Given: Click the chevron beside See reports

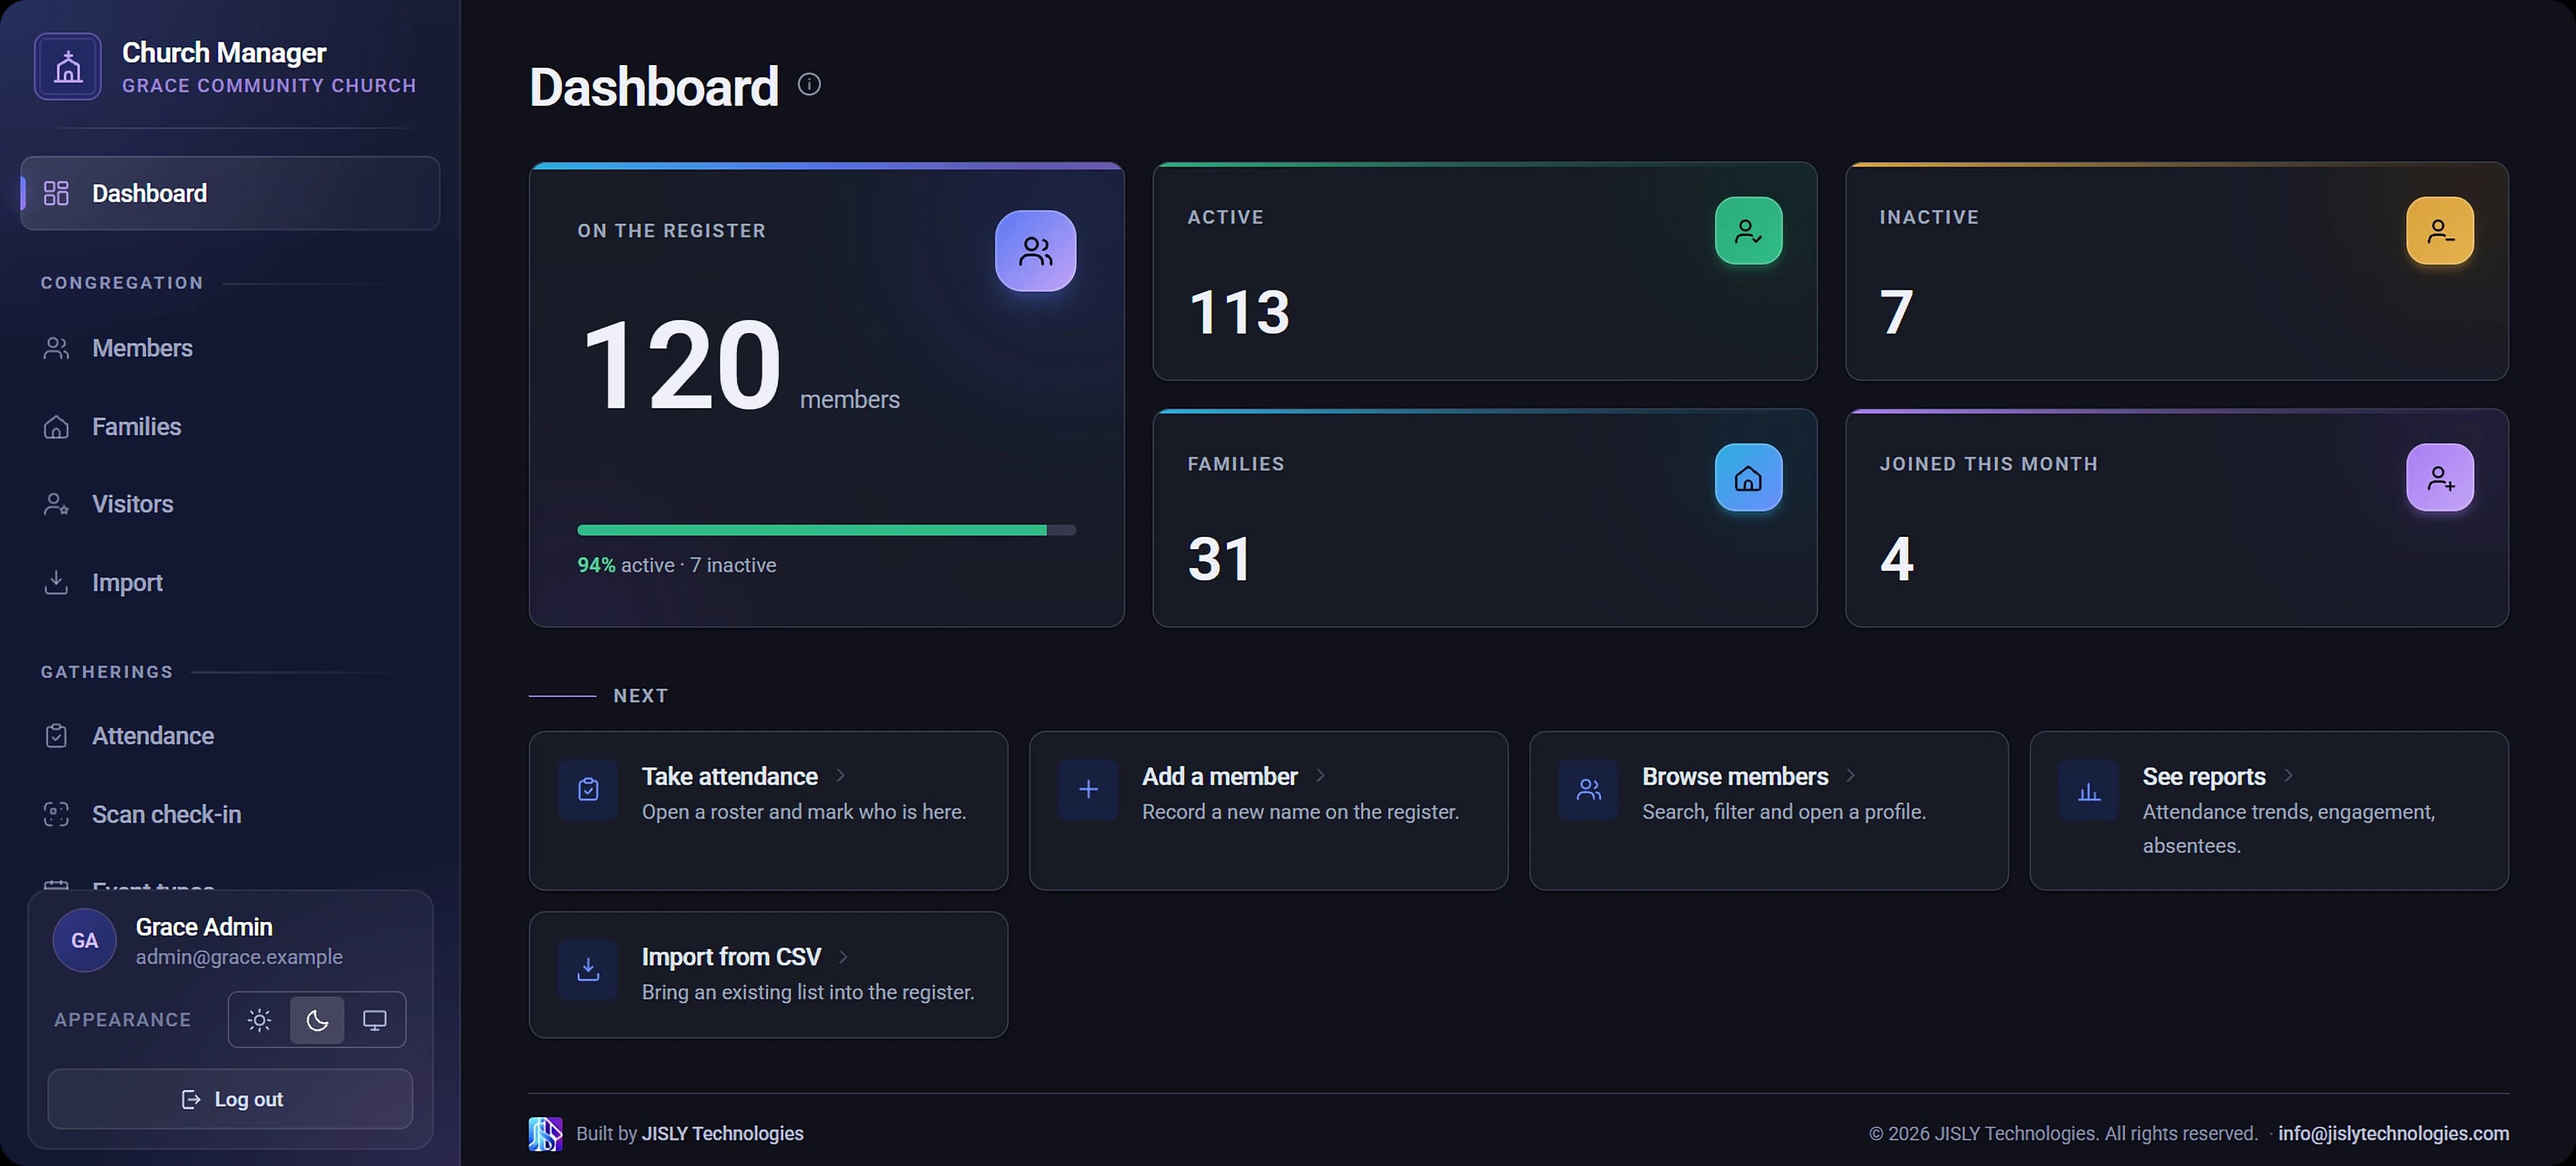Looking at the screenshot, I should tap(2288, 776).
